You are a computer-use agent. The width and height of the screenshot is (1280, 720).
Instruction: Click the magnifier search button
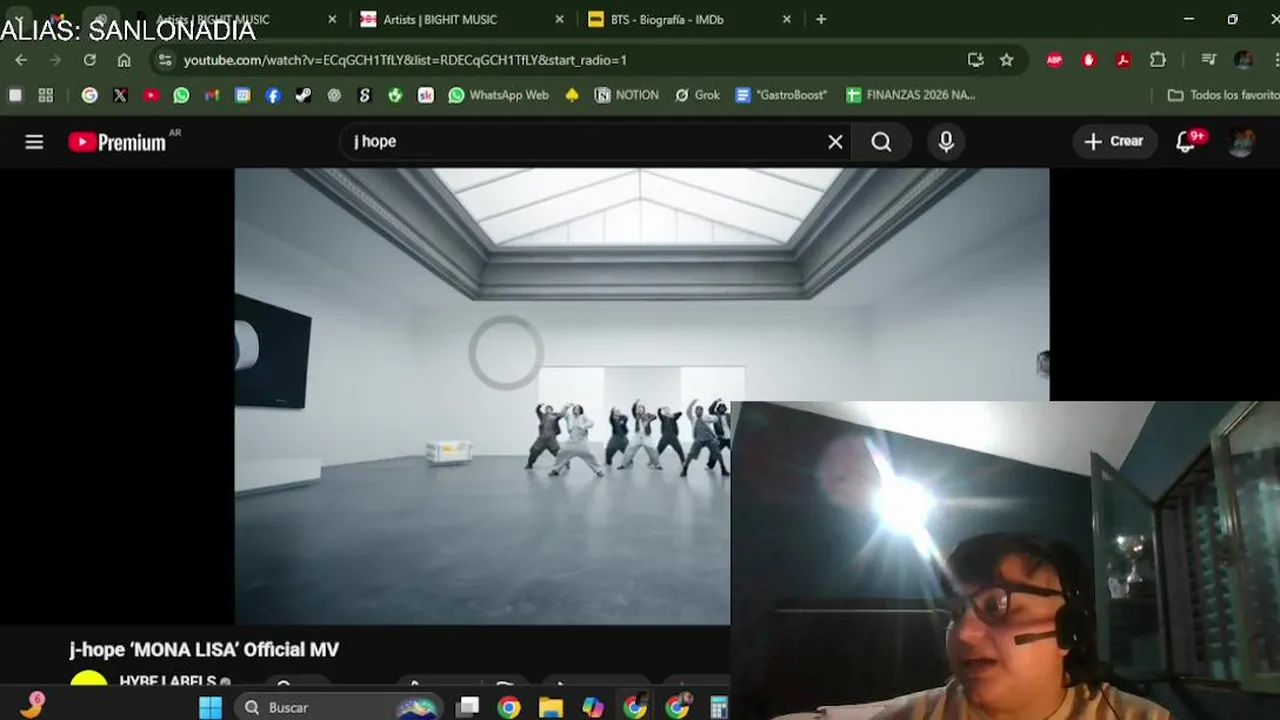881,142
